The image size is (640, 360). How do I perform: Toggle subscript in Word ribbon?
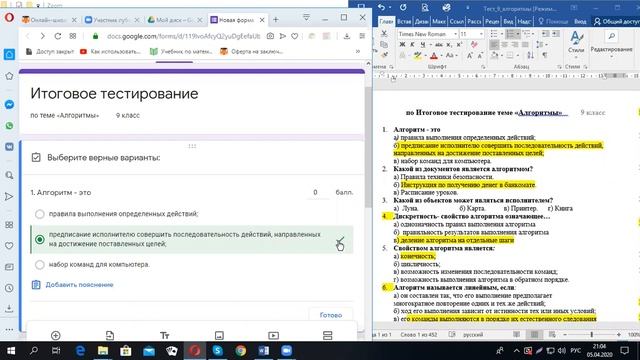click(x=449, y=44)
